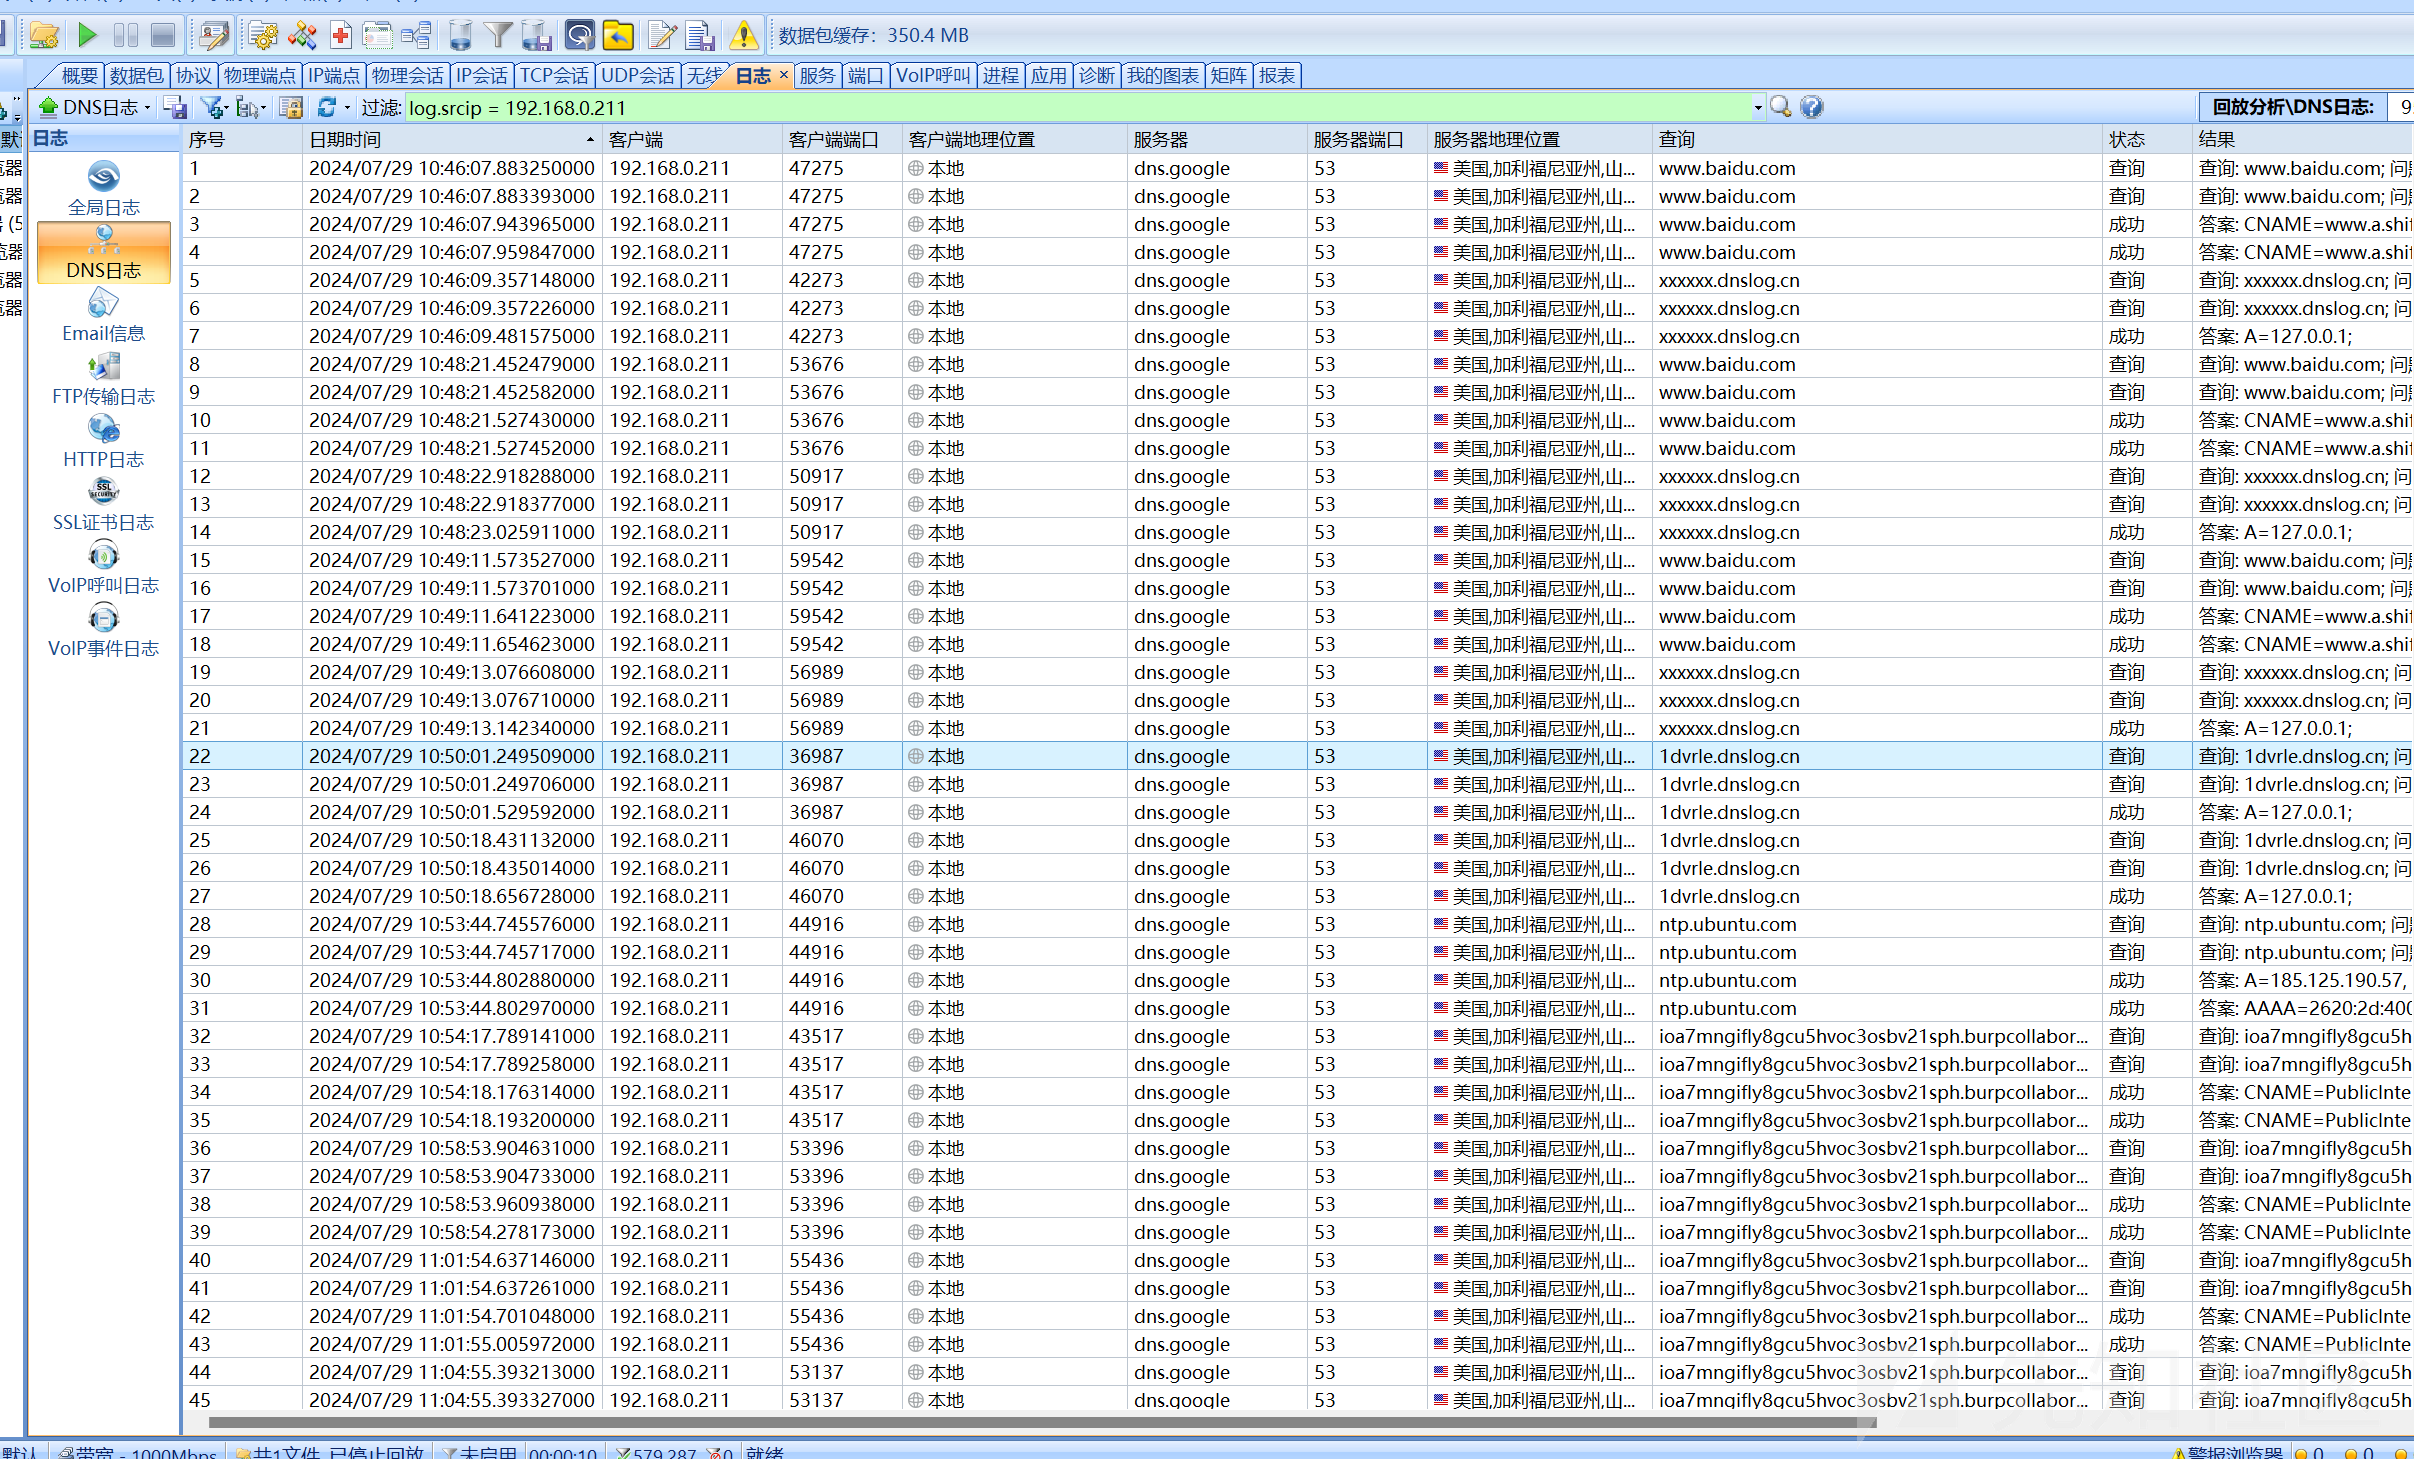Select SSL证书日志 in the log sidebar

[104, 505]
